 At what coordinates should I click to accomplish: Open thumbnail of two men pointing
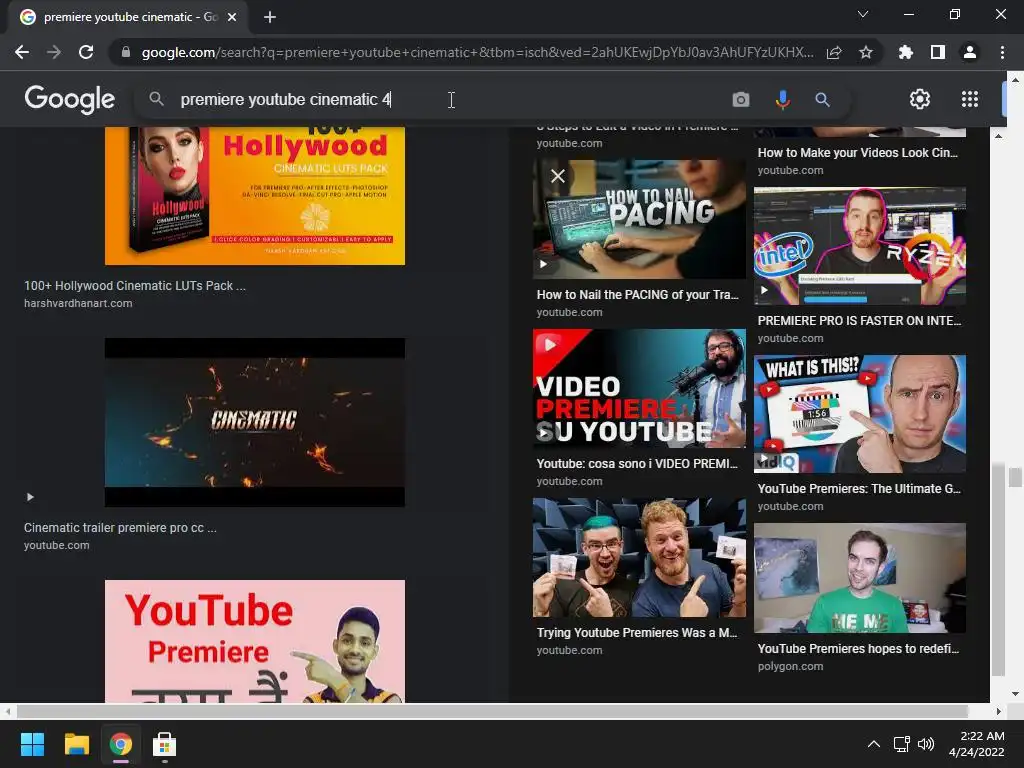639,557
